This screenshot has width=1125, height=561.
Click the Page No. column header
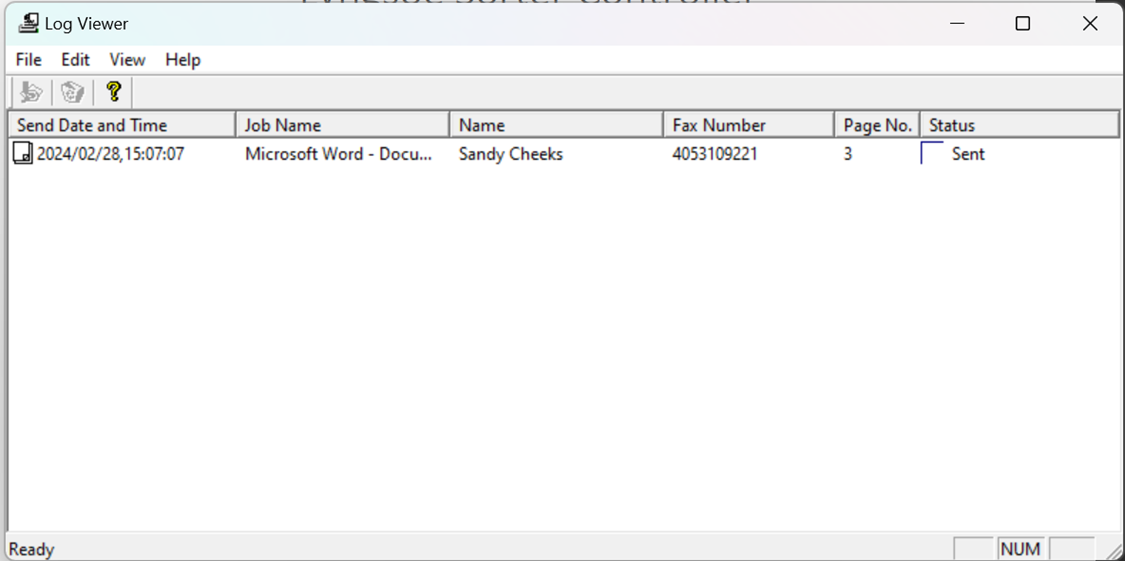(877, 125)
